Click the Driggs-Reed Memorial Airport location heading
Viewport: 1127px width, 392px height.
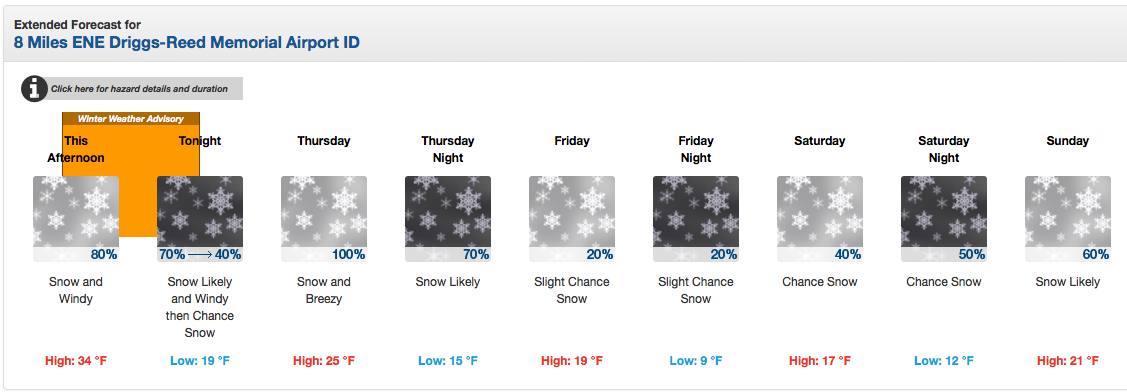187,42
